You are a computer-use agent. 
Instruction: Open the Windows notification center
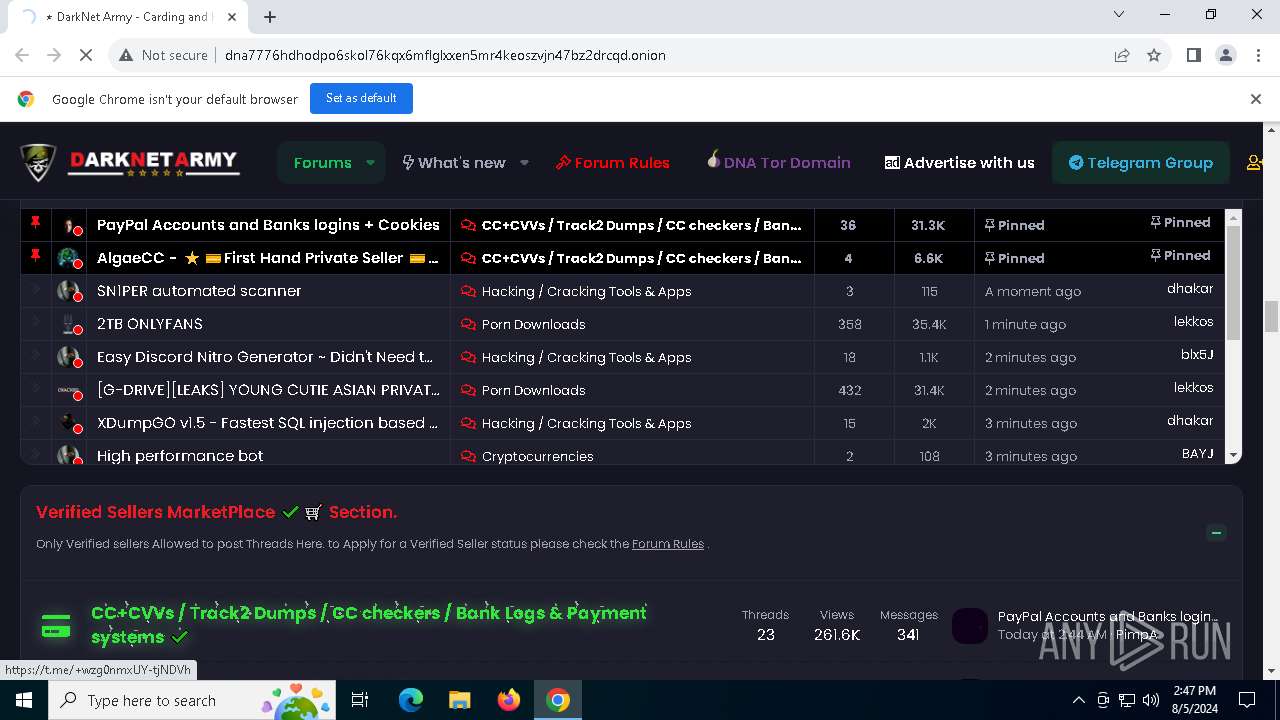[1247, 700]
